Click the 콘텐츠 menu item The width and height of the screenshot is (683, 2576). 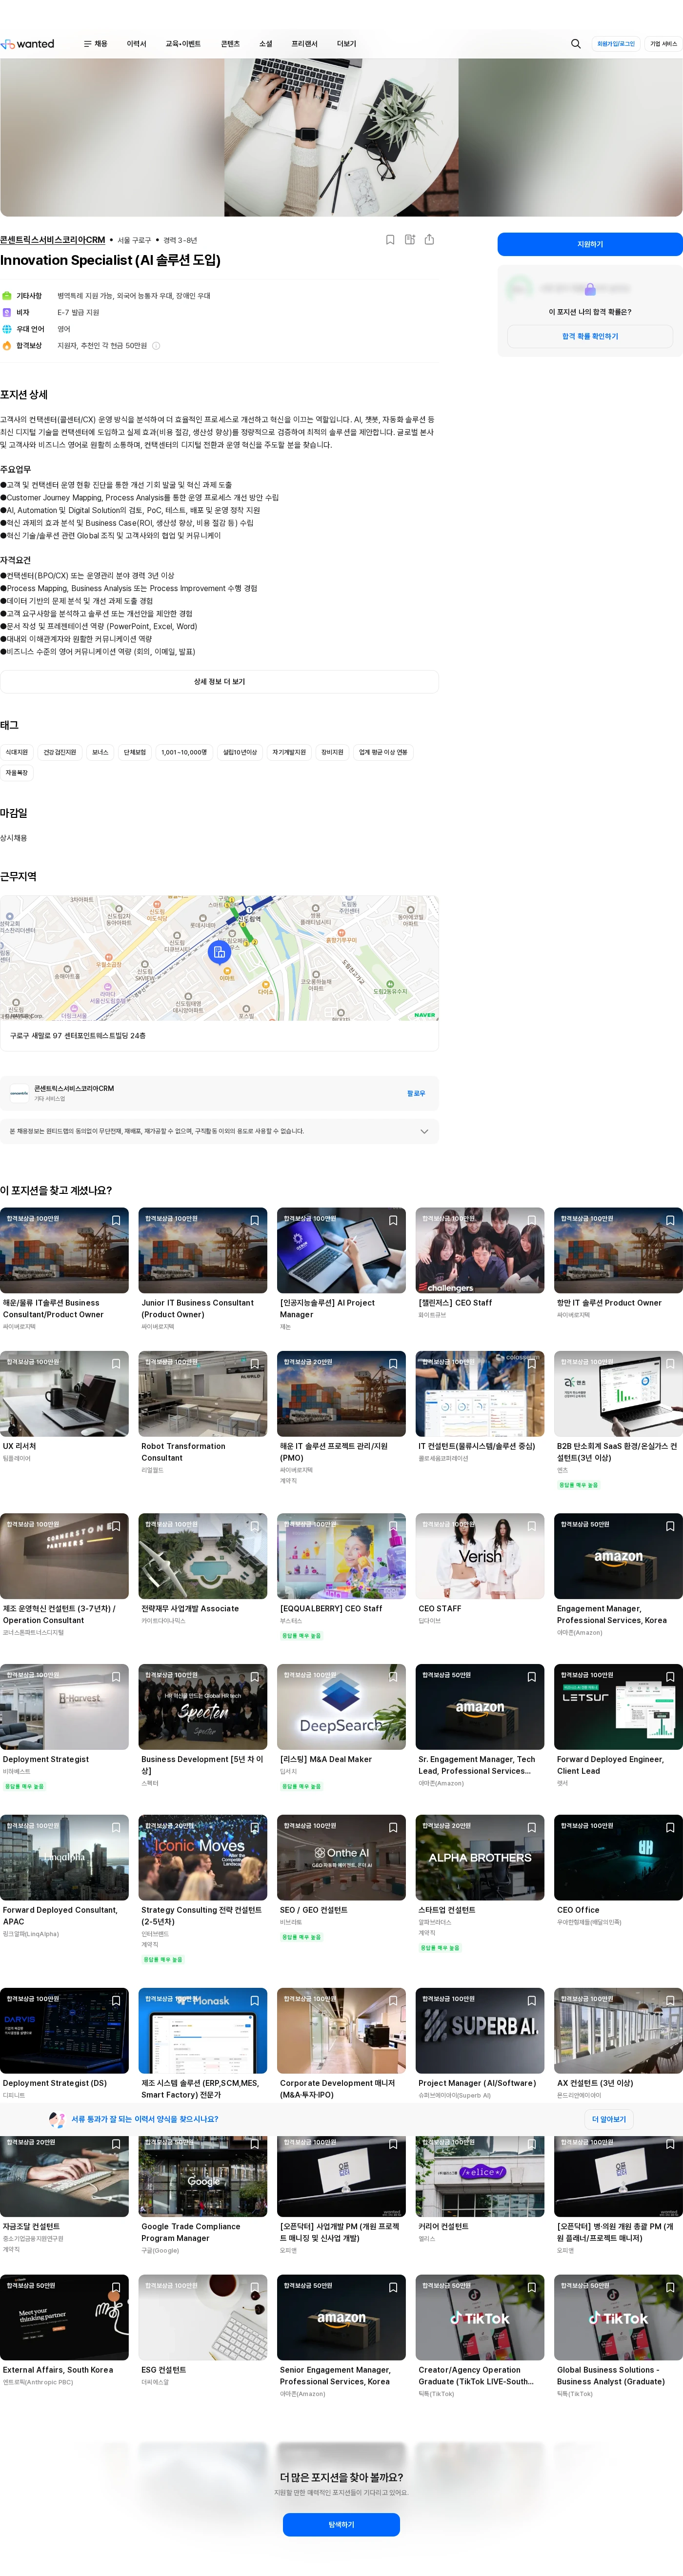click(230, 44)
